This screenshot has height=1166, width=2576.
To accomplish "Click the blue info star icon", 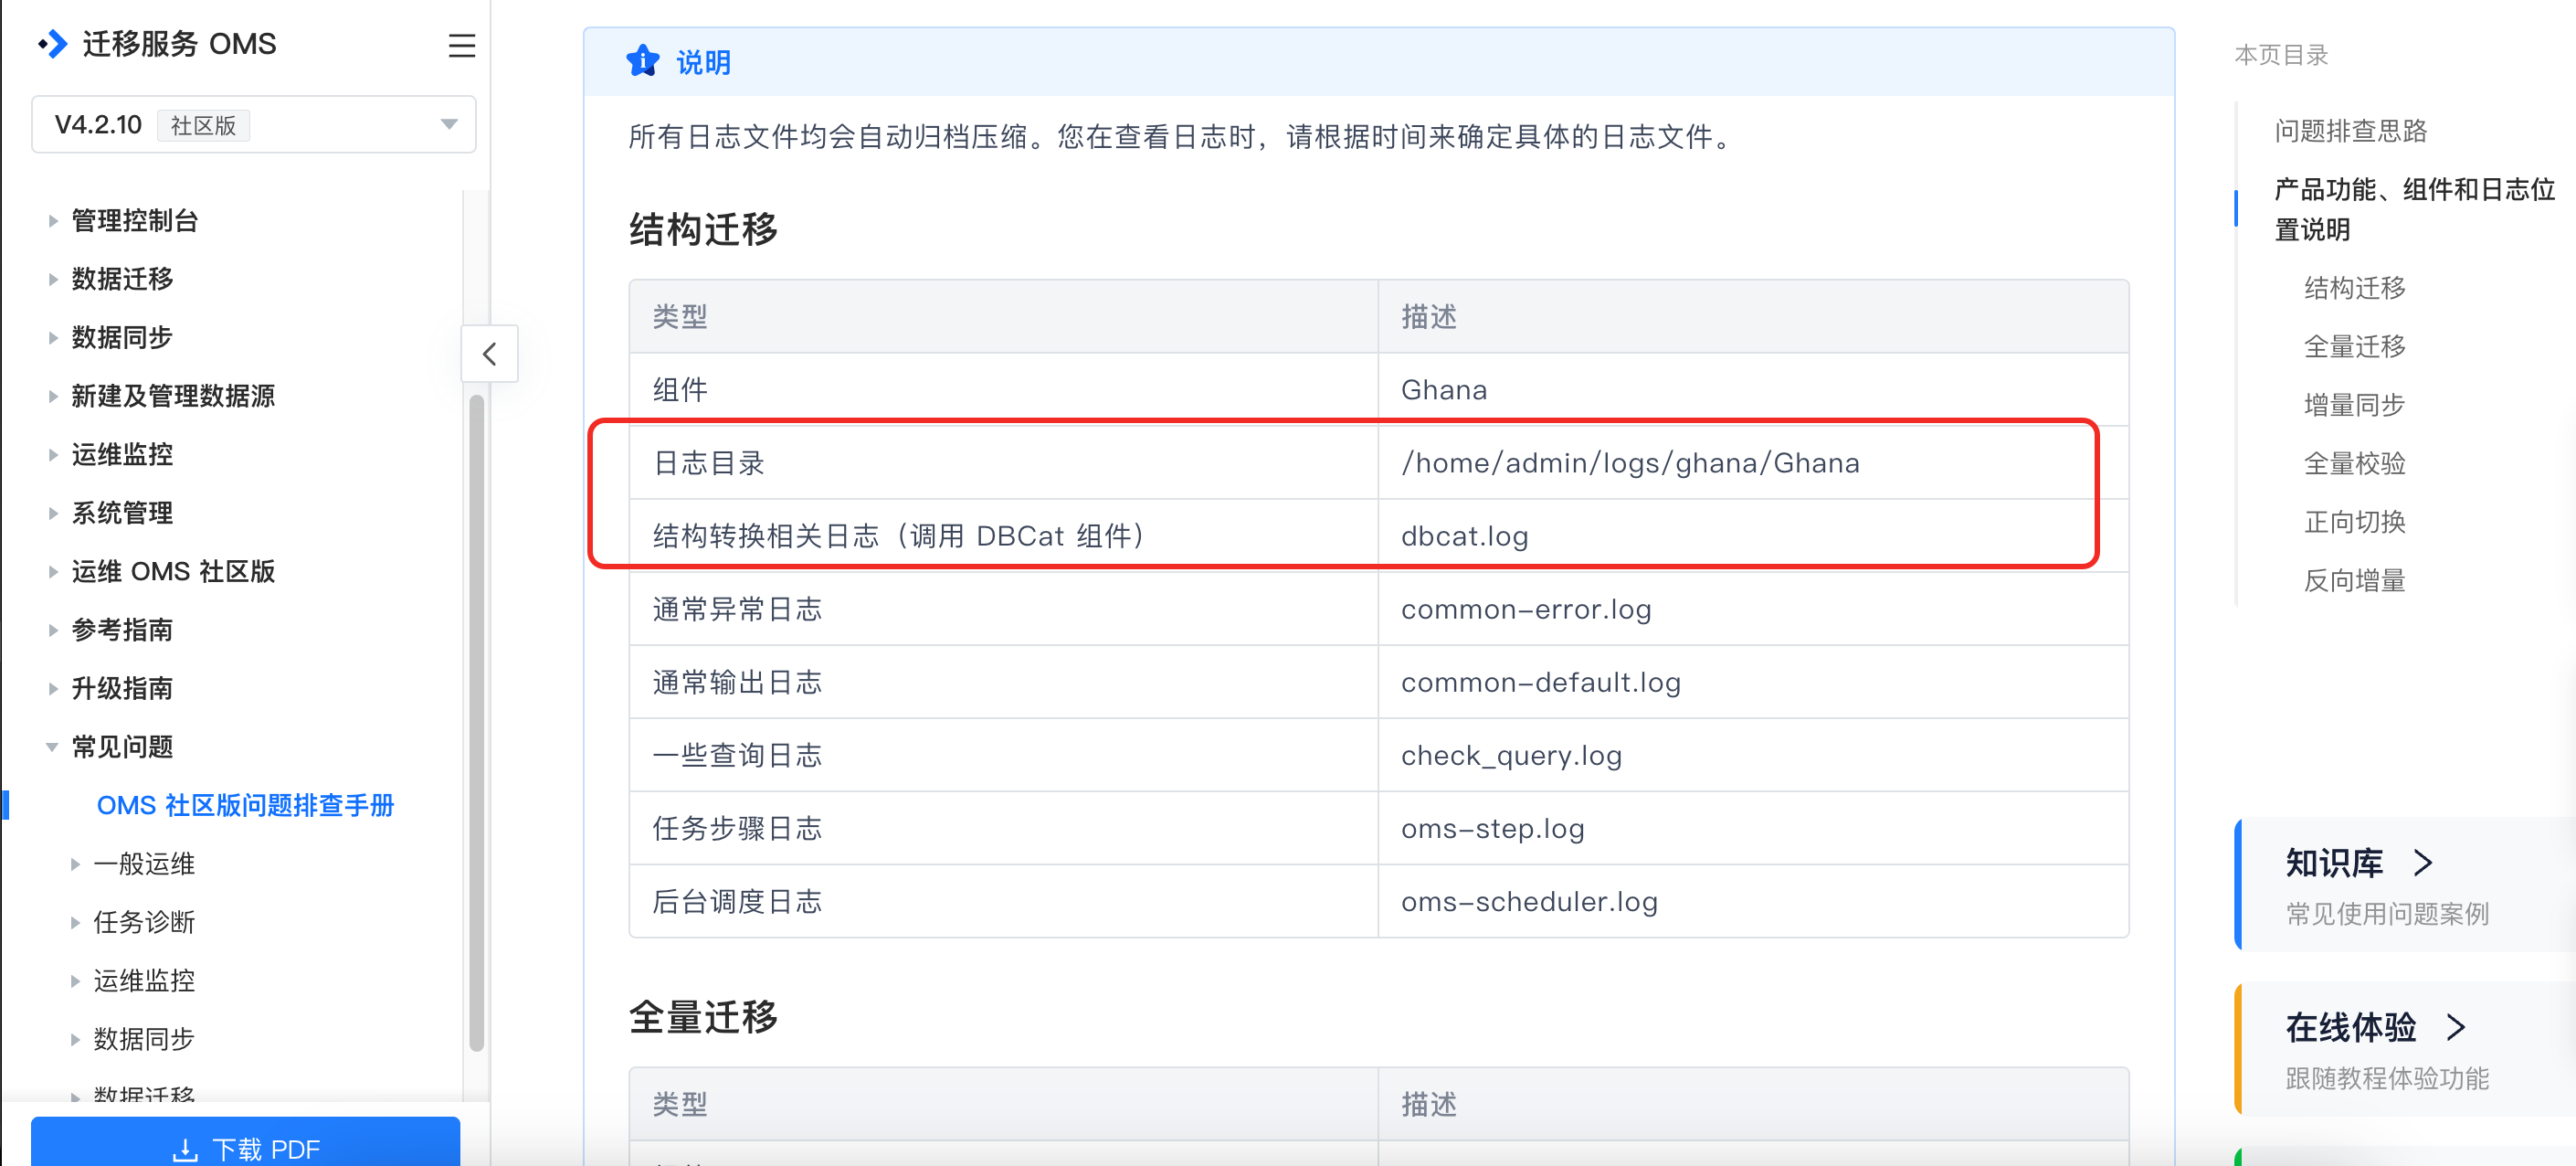I will coord(643,62).
